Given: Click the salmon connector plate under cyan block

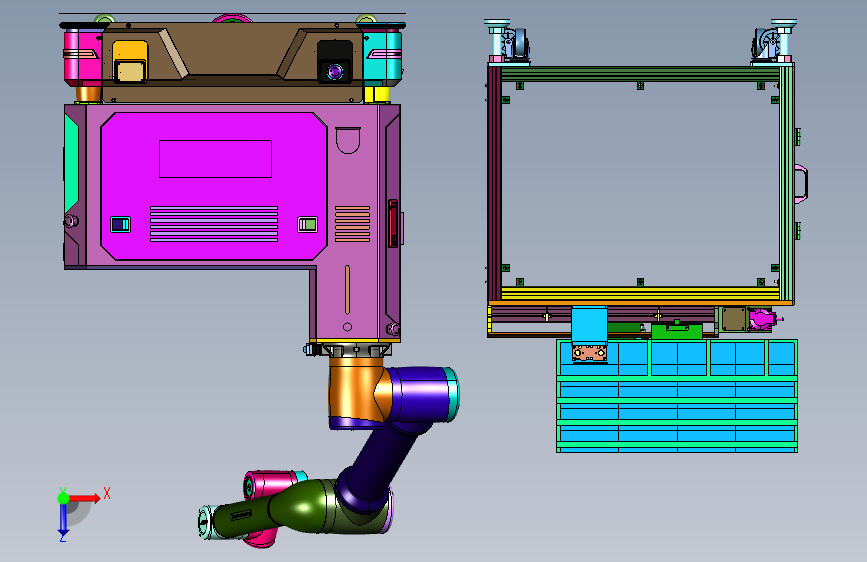Looking at the screenshot, I should coord(589,353).
